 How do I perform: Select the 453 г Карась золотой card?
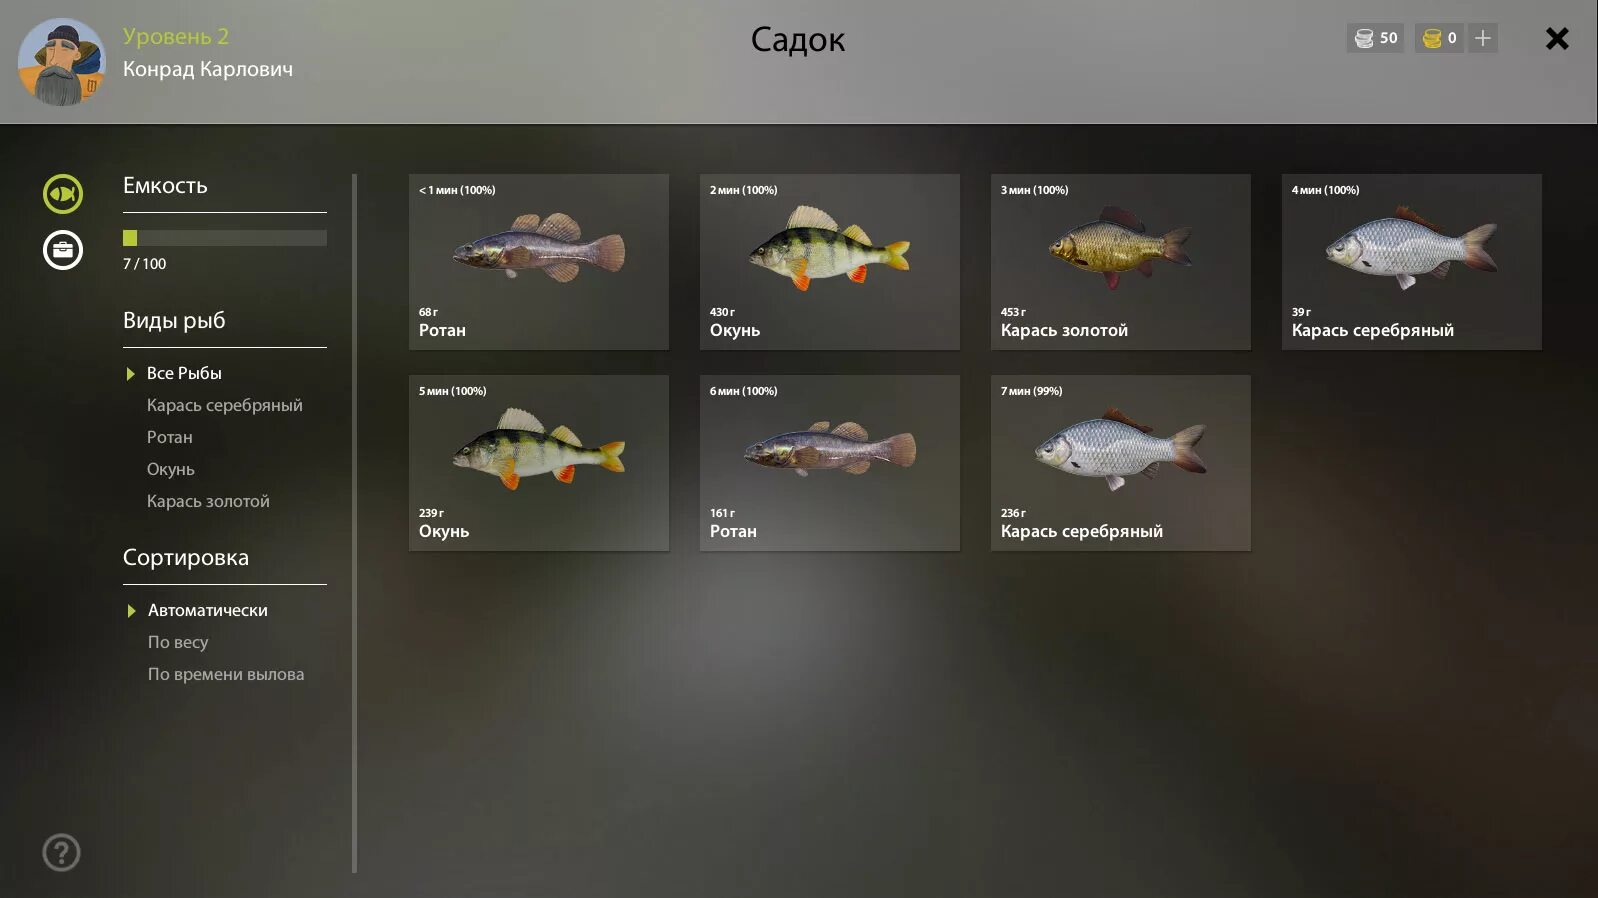click(1121, 262)
